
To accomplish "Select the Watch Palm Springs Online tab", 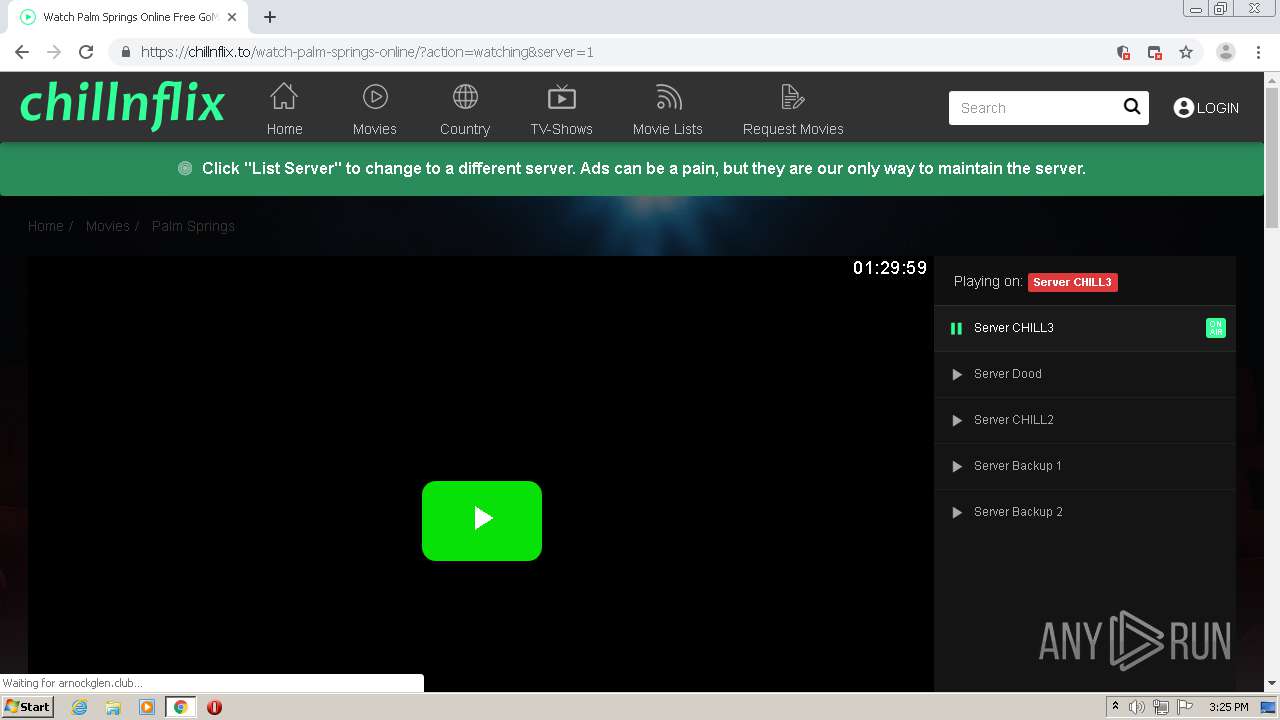I will [130, 17].
